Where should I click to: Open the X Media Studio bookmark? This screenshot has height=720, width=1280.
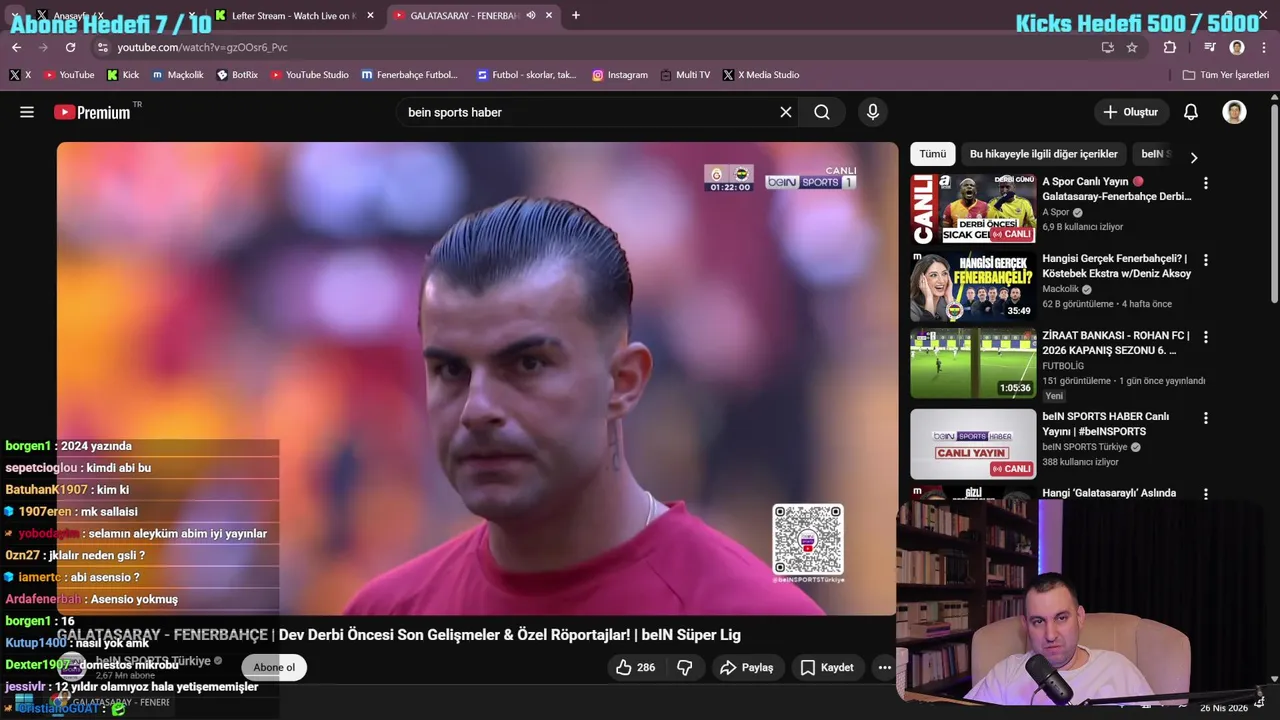[761, 75]
